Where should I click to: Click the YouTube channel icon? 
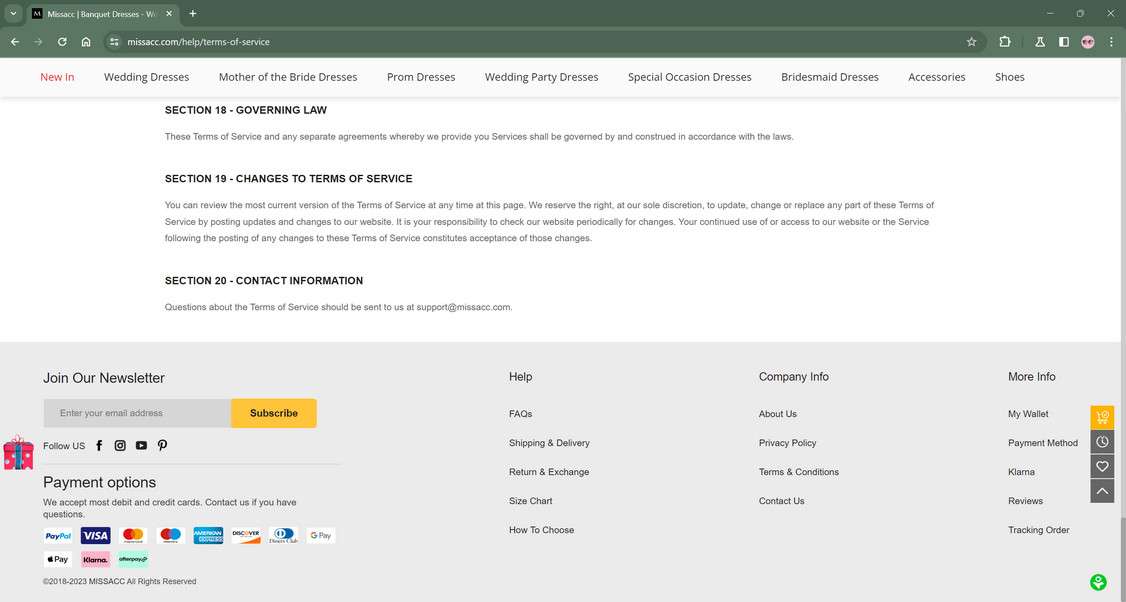141,445
